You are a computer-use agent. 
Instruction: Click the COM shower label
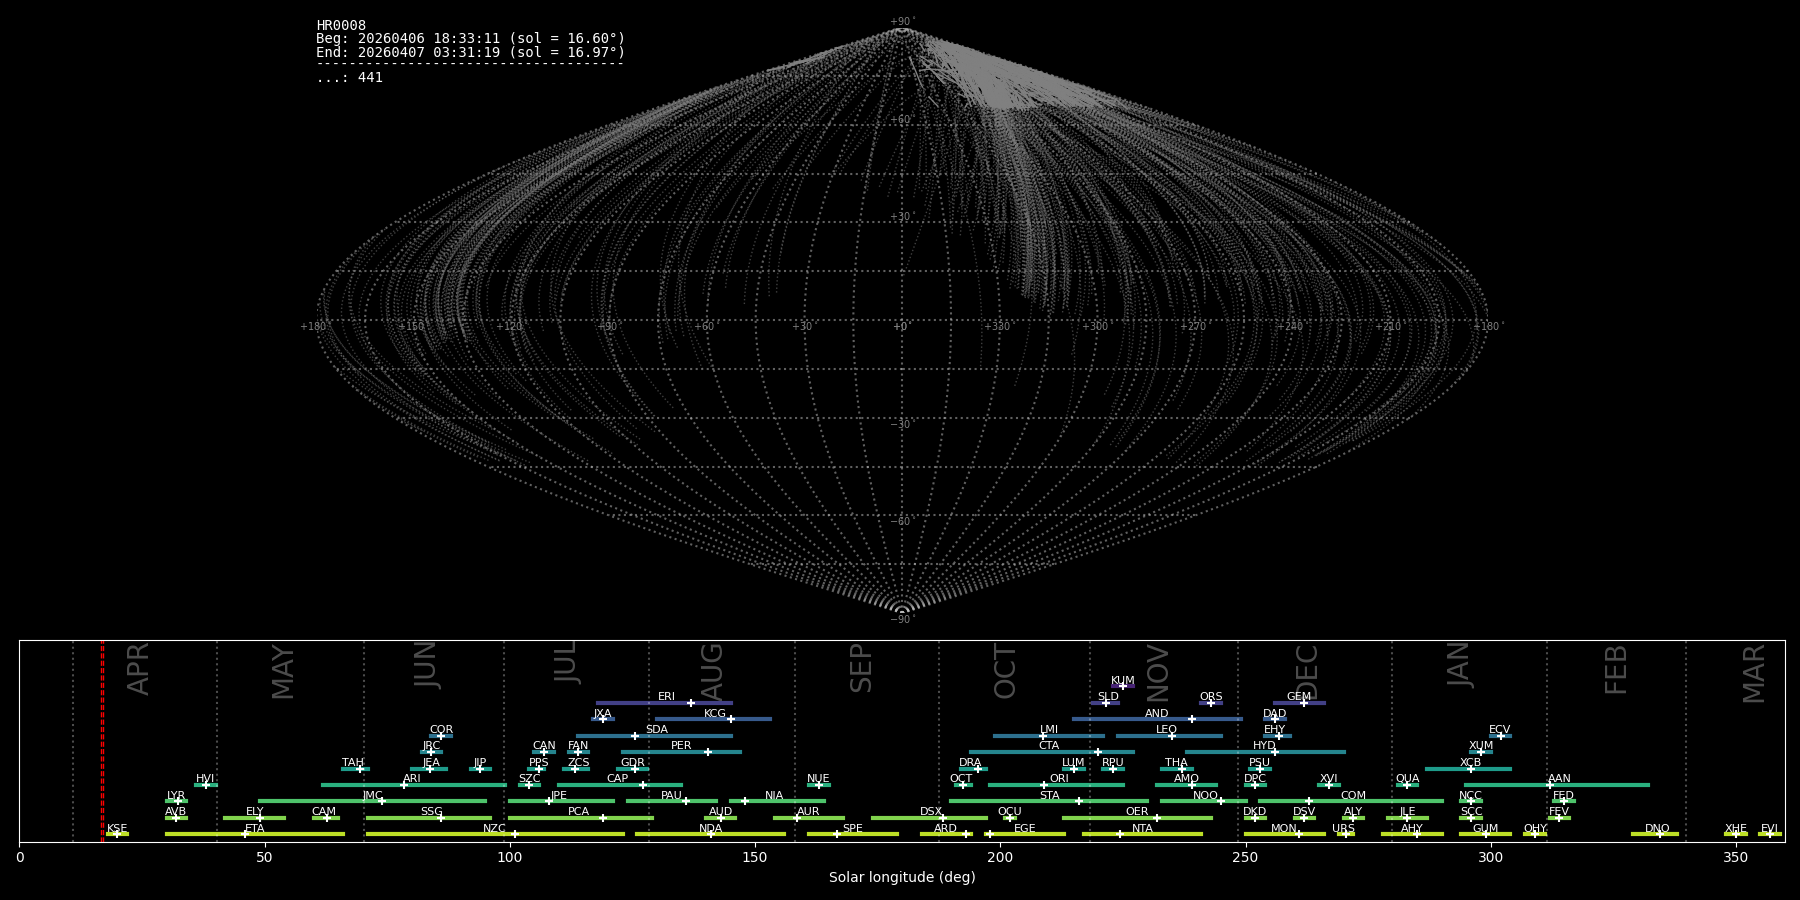(1353, 796)
